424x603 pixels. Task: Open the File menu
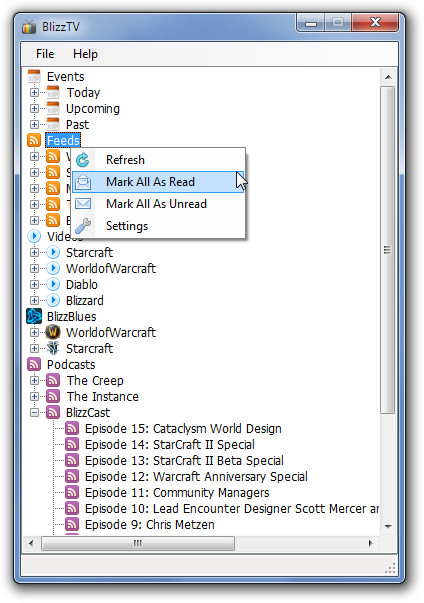click(45, 54)
